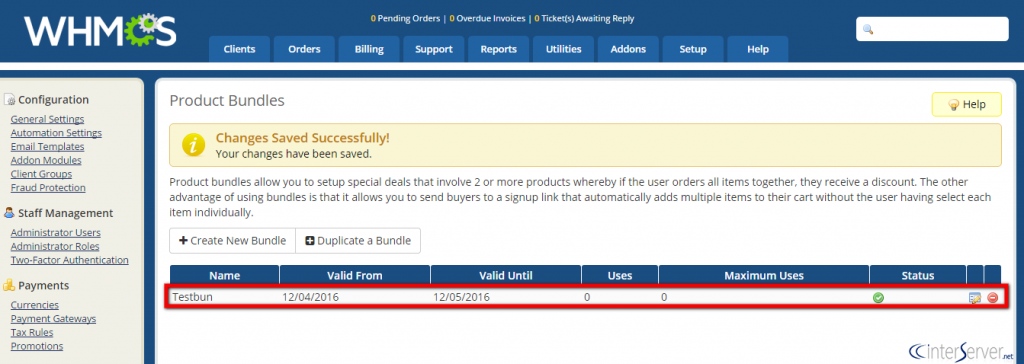Click the 12/04/2016 valid from date
The width and height of the screenshot is (1024, 364).
pos(311,297)
